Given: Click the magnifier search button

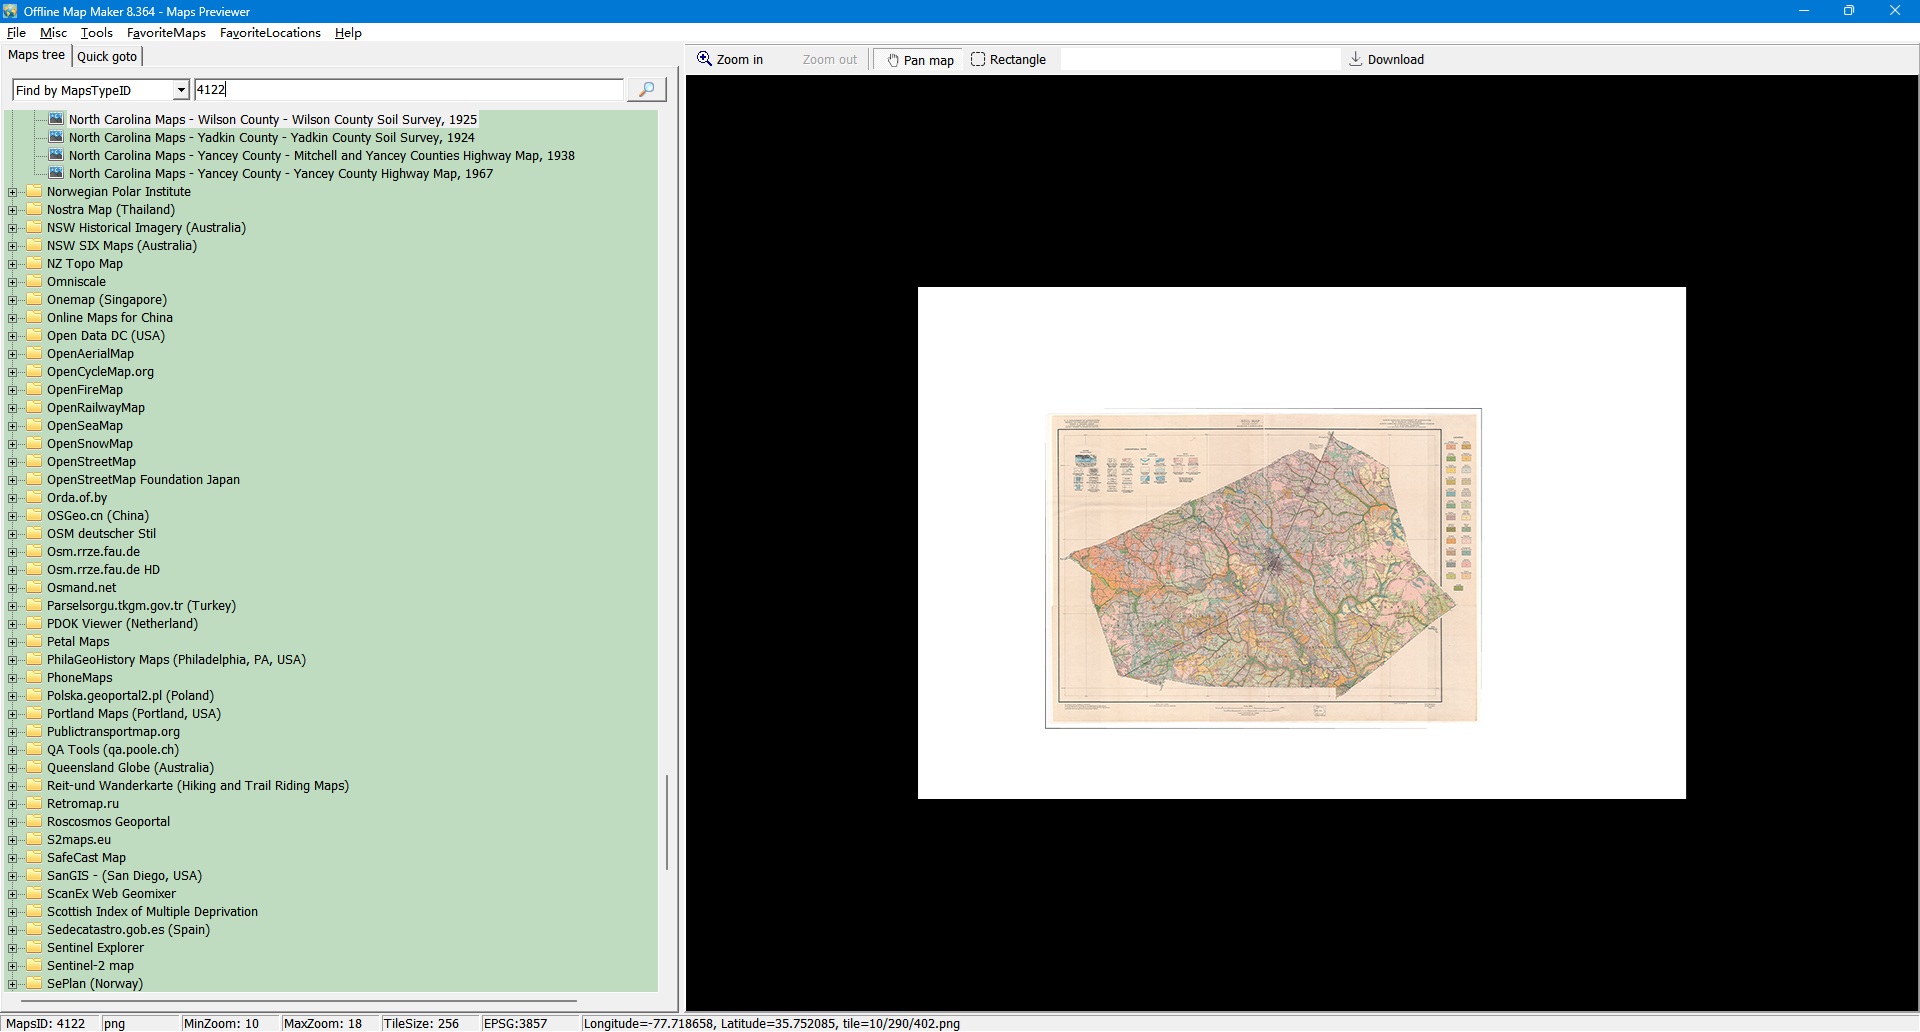Looking at the screenshot, I should (x=646, y=90).
